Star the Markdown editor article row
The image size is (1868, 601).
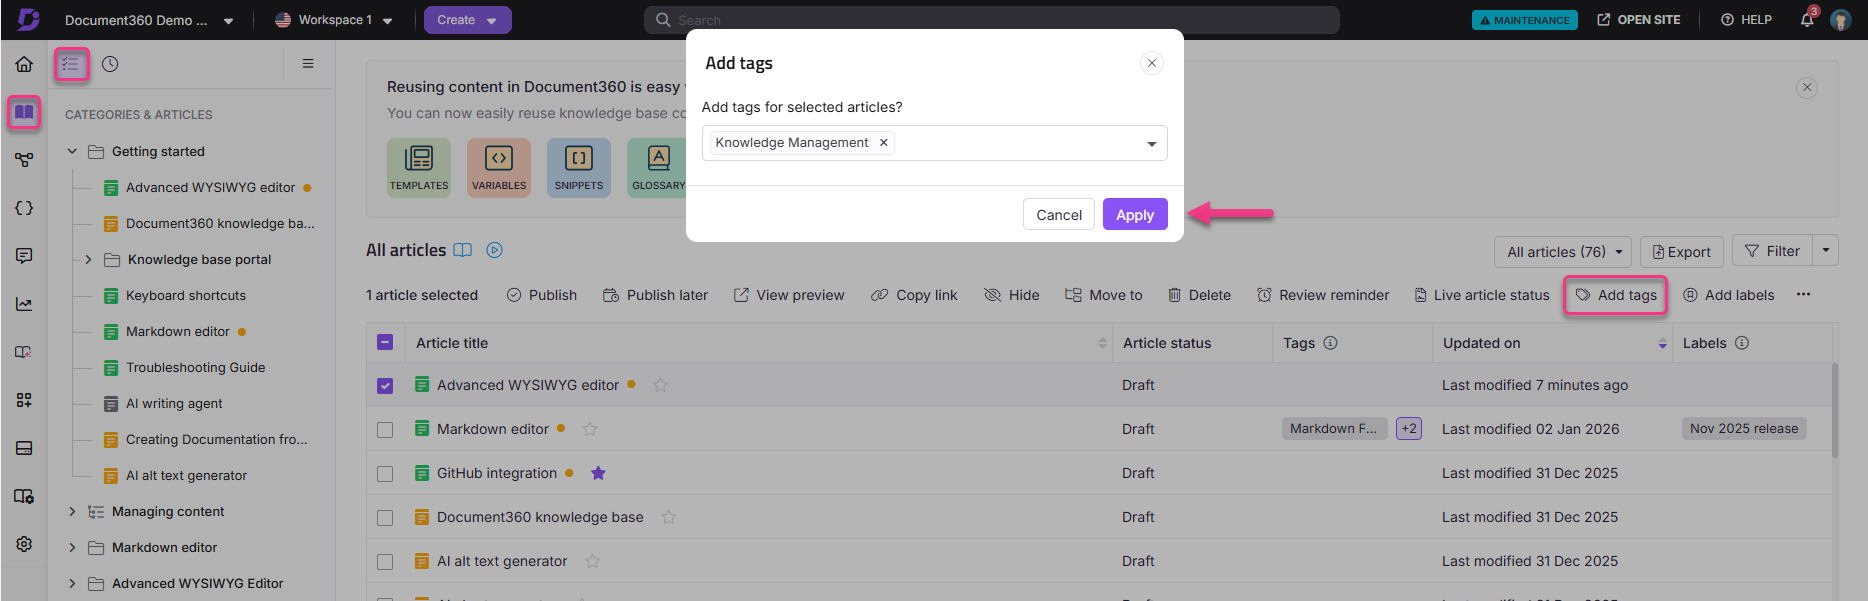(x=590, y=429)
